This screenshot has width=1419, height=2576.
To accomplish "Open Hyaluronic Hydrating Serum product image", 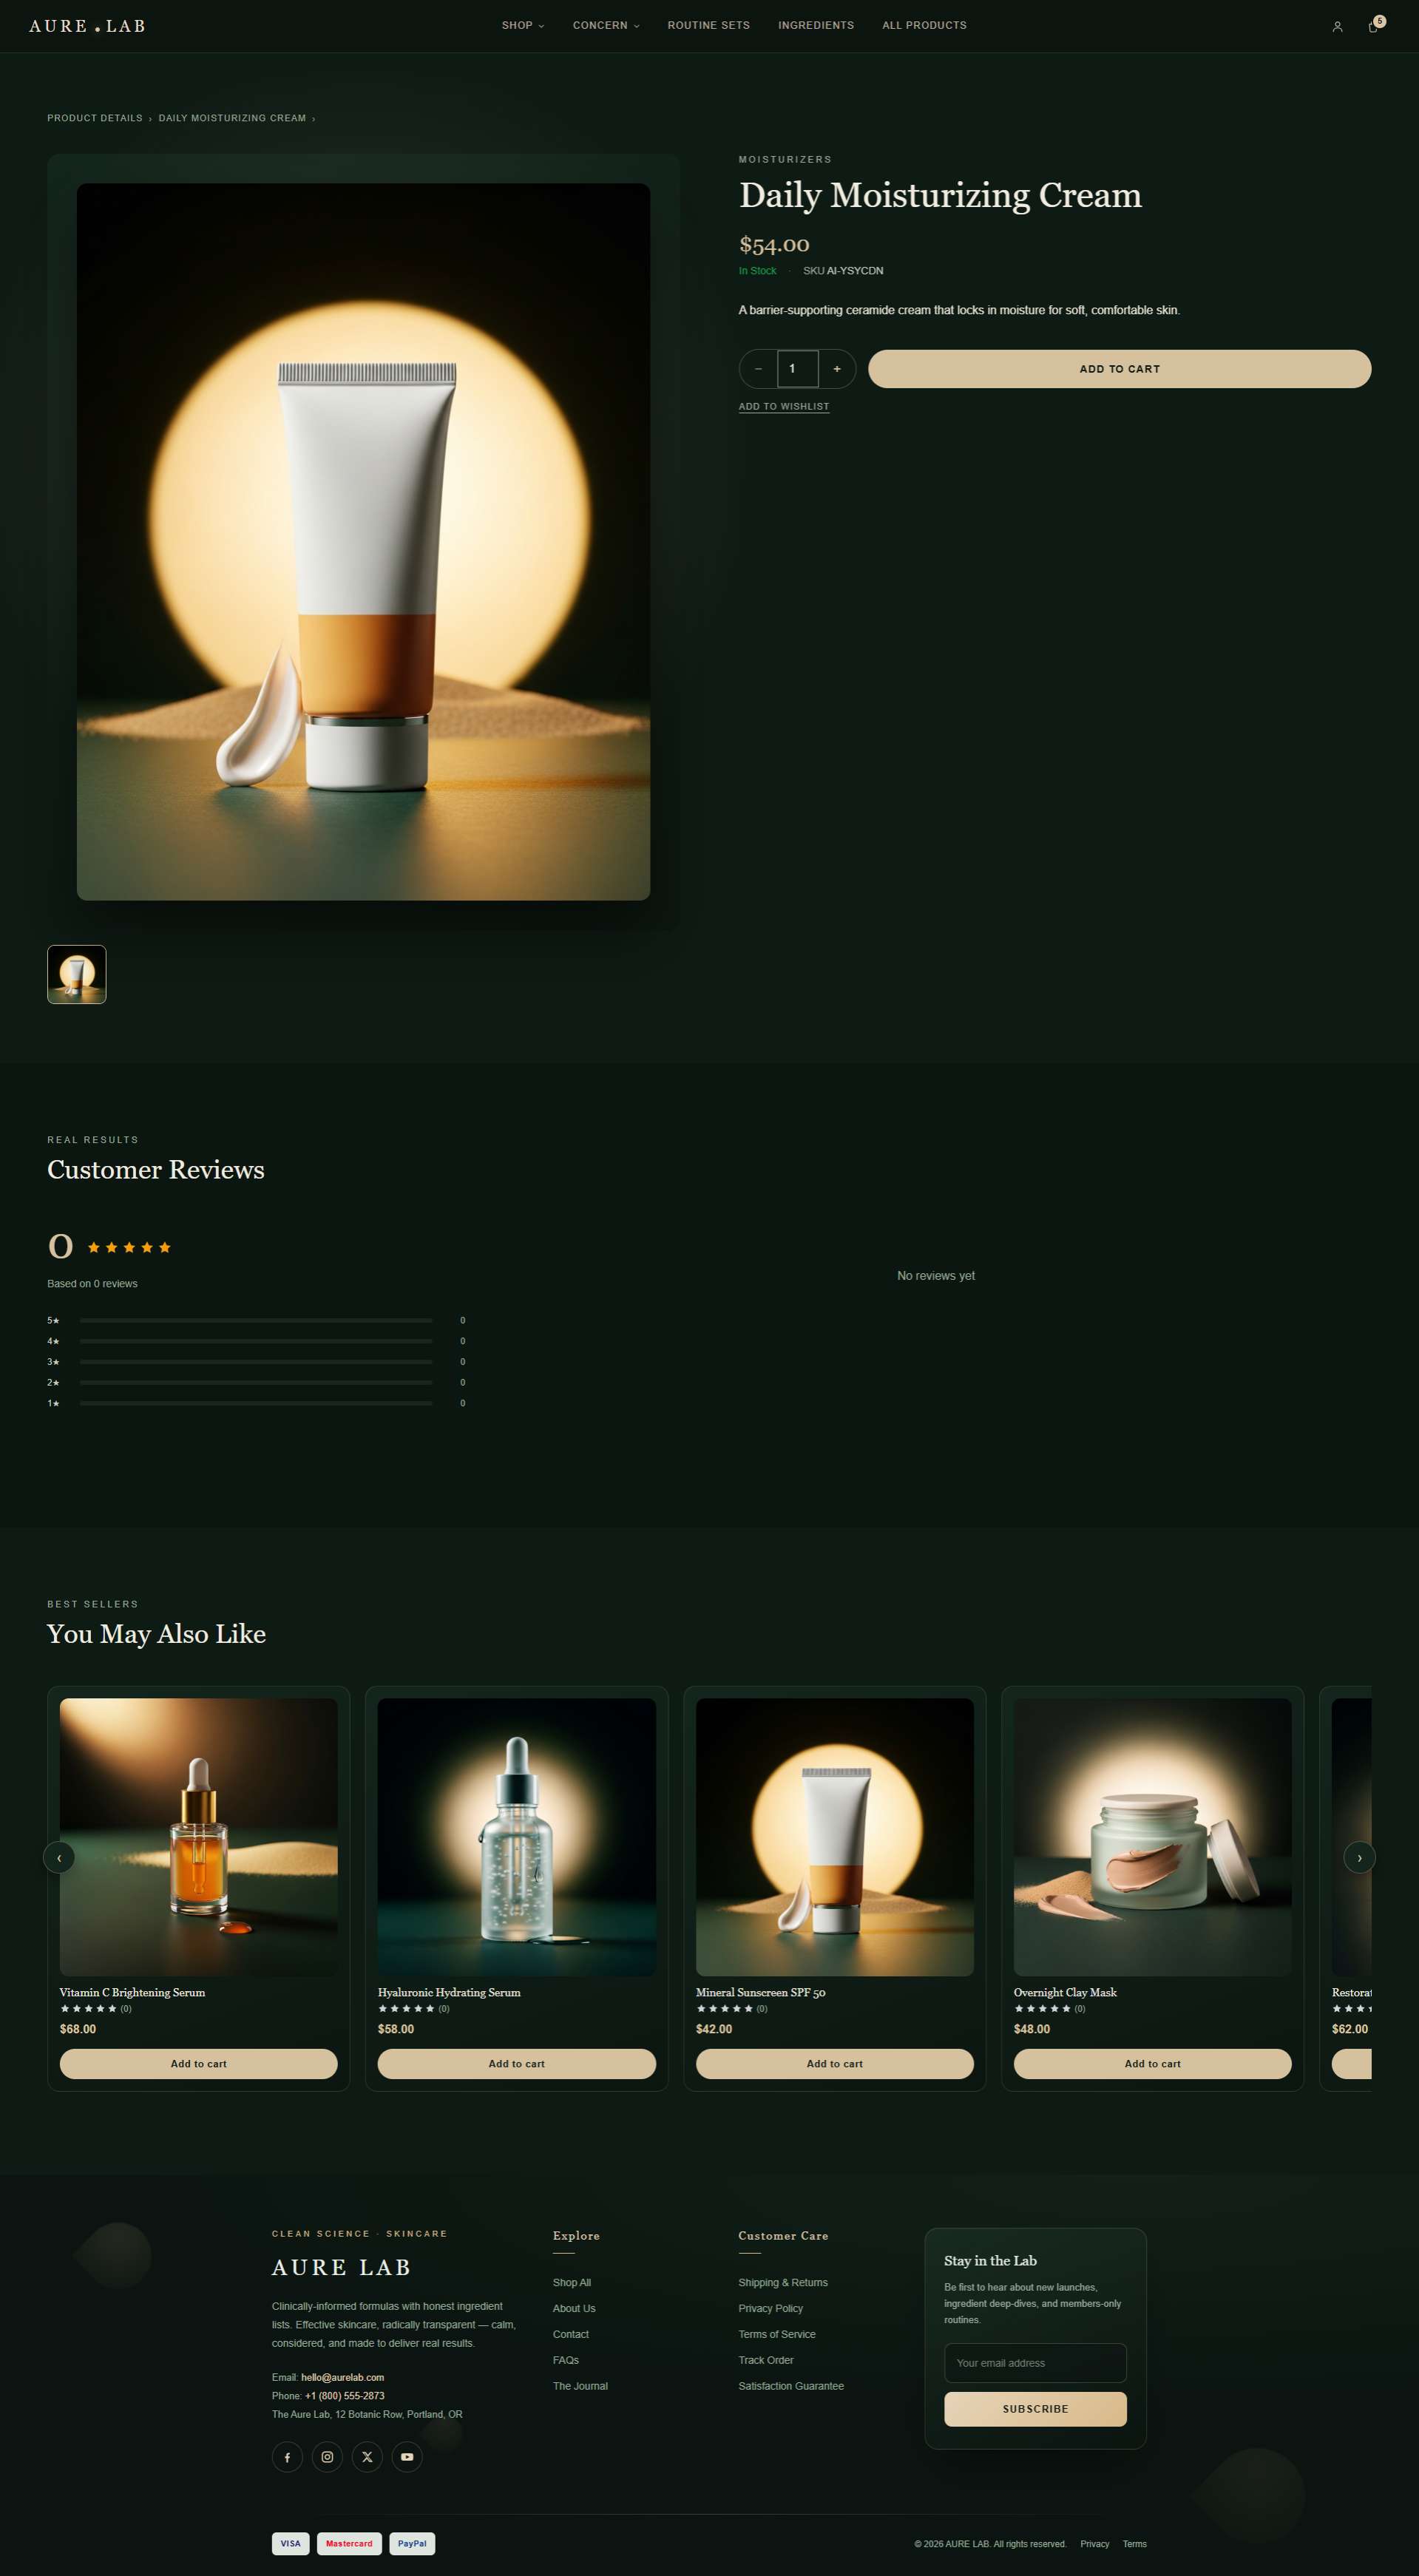I will pyautogui.click(x=517, y=1836).
